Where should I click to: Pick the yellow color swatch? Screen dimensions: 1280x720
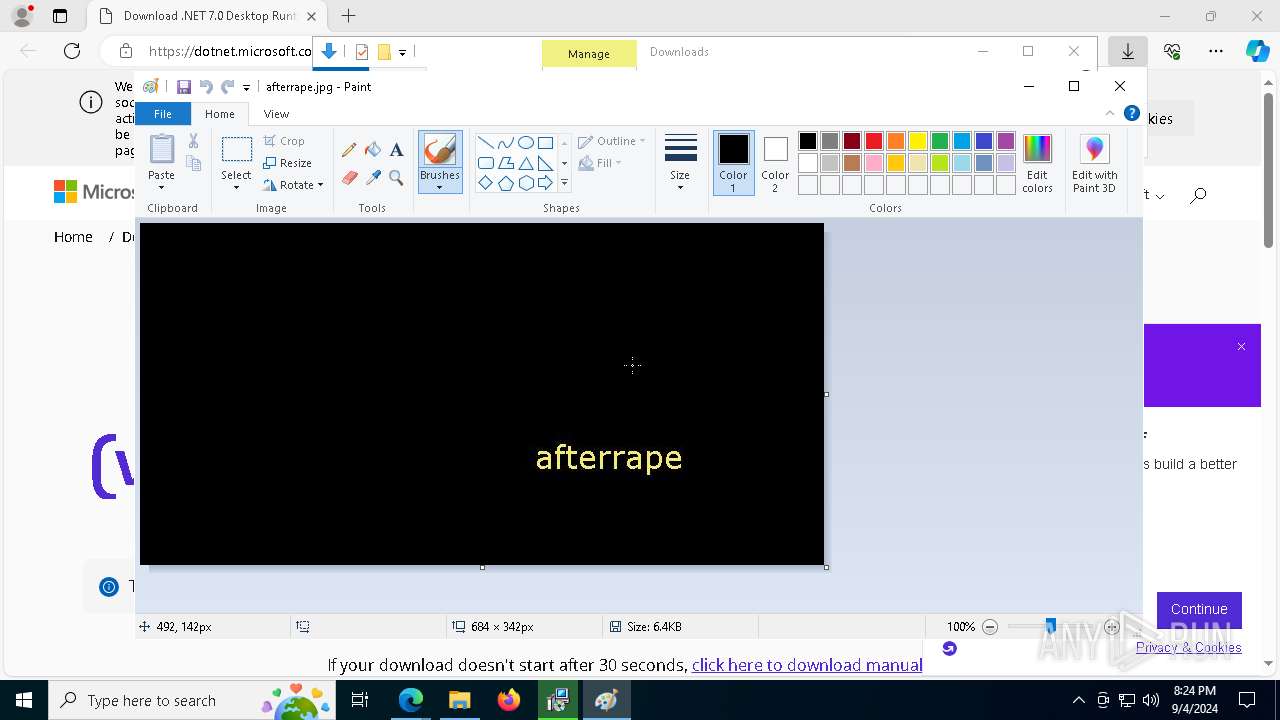(x=918, y=141)
